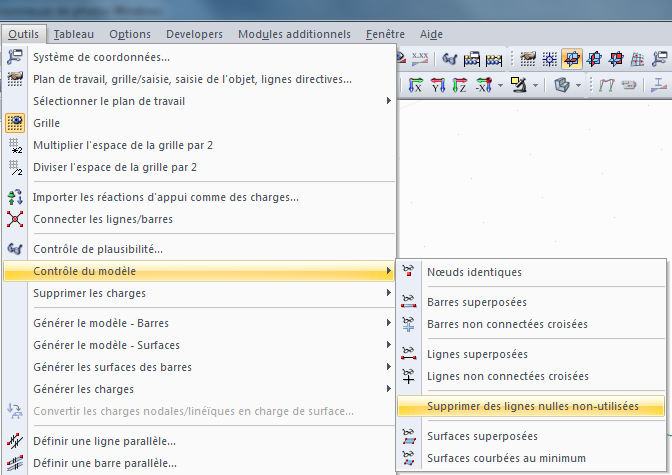Screen dimensions: 672x475
Task: Toggle the XZ work plane toolbar icon
Action: tap(616, 59)
